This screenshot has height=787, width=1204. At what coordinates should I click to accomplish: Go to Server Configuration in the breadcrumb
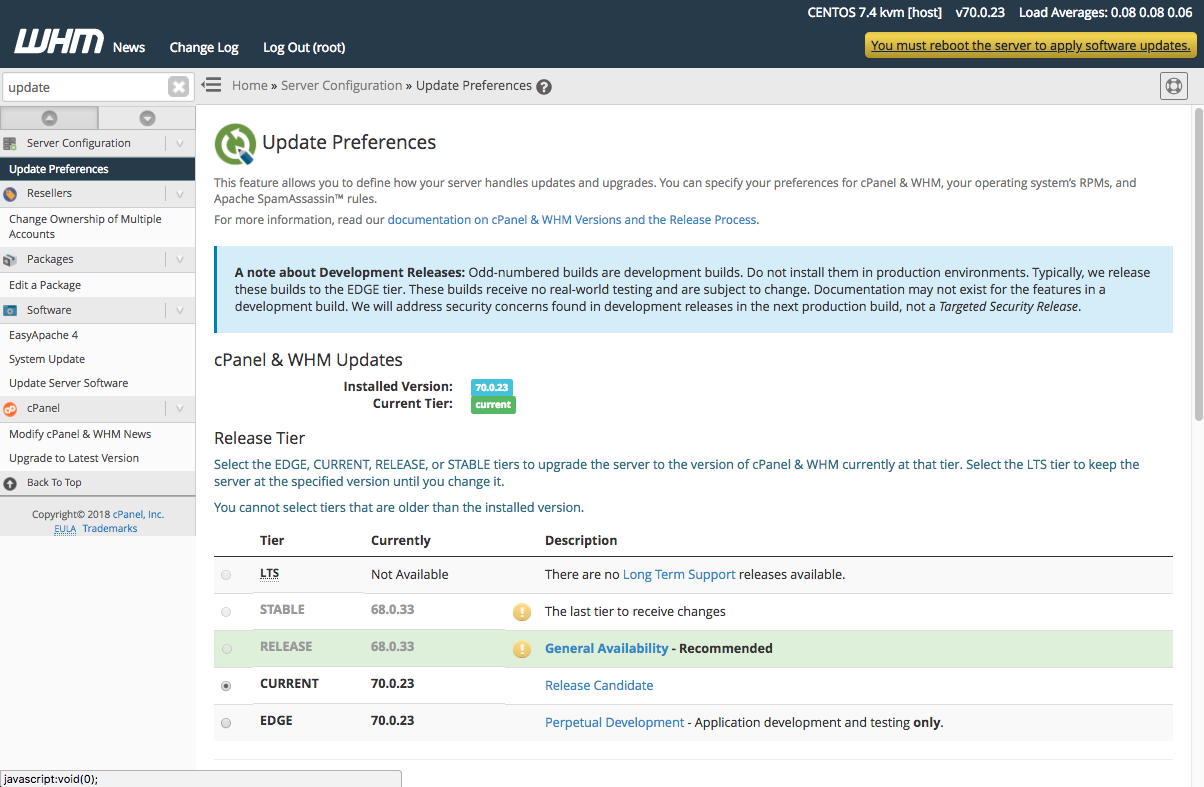click(x=342, y=86)
